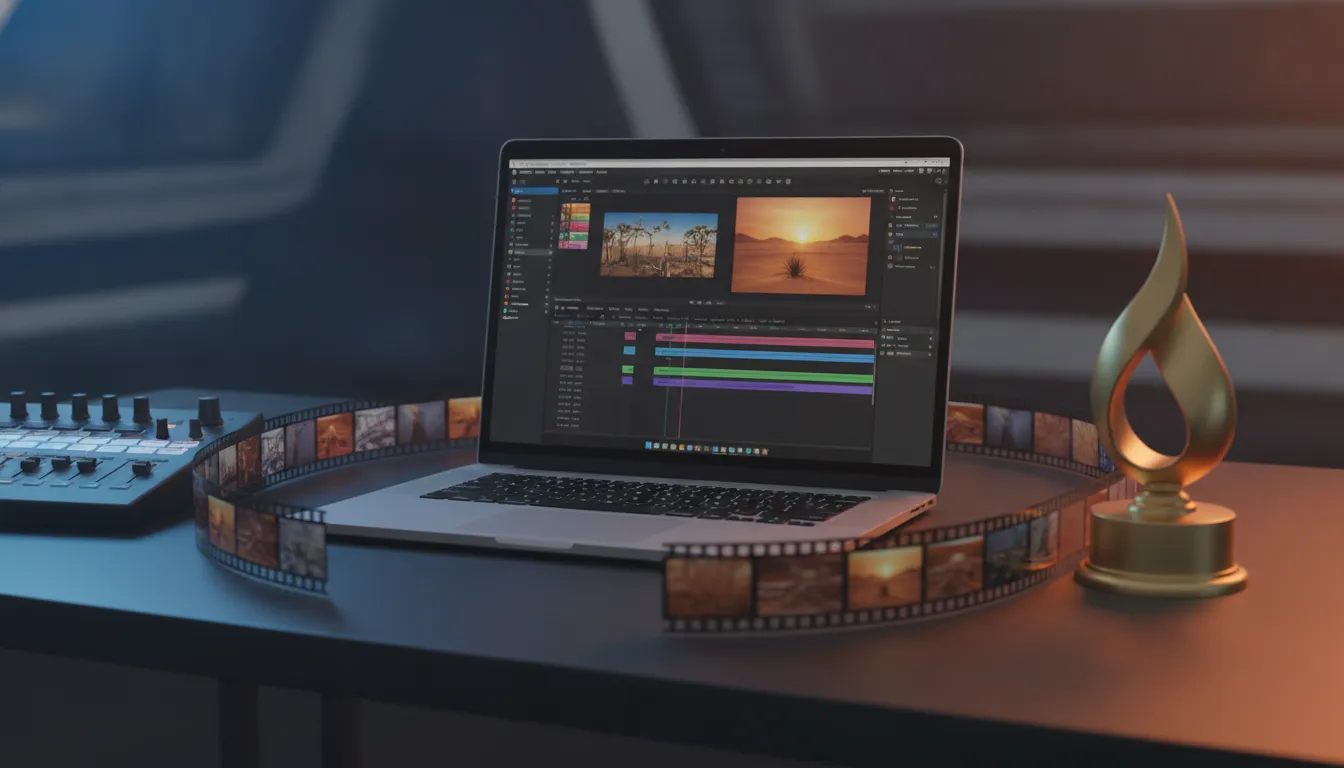Select the blue highlighted item in left sidebar
1344x768 pixels.
[534, 190]
